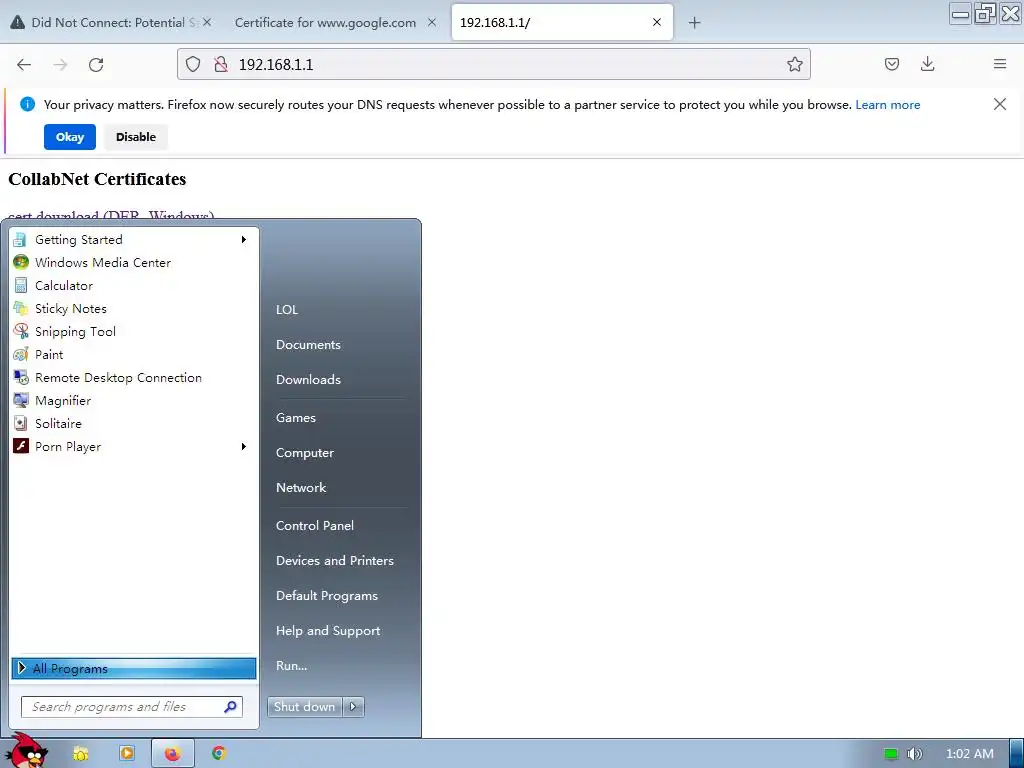Open a new tab with the plus icon
This screenshot has height=768, width=1024.
click(694, 23)
